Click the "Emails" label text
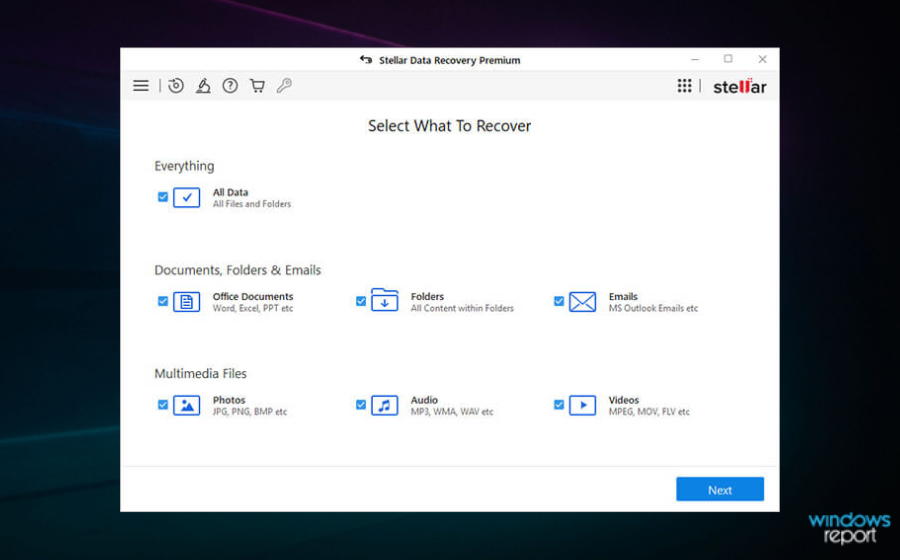 [623, 297]
